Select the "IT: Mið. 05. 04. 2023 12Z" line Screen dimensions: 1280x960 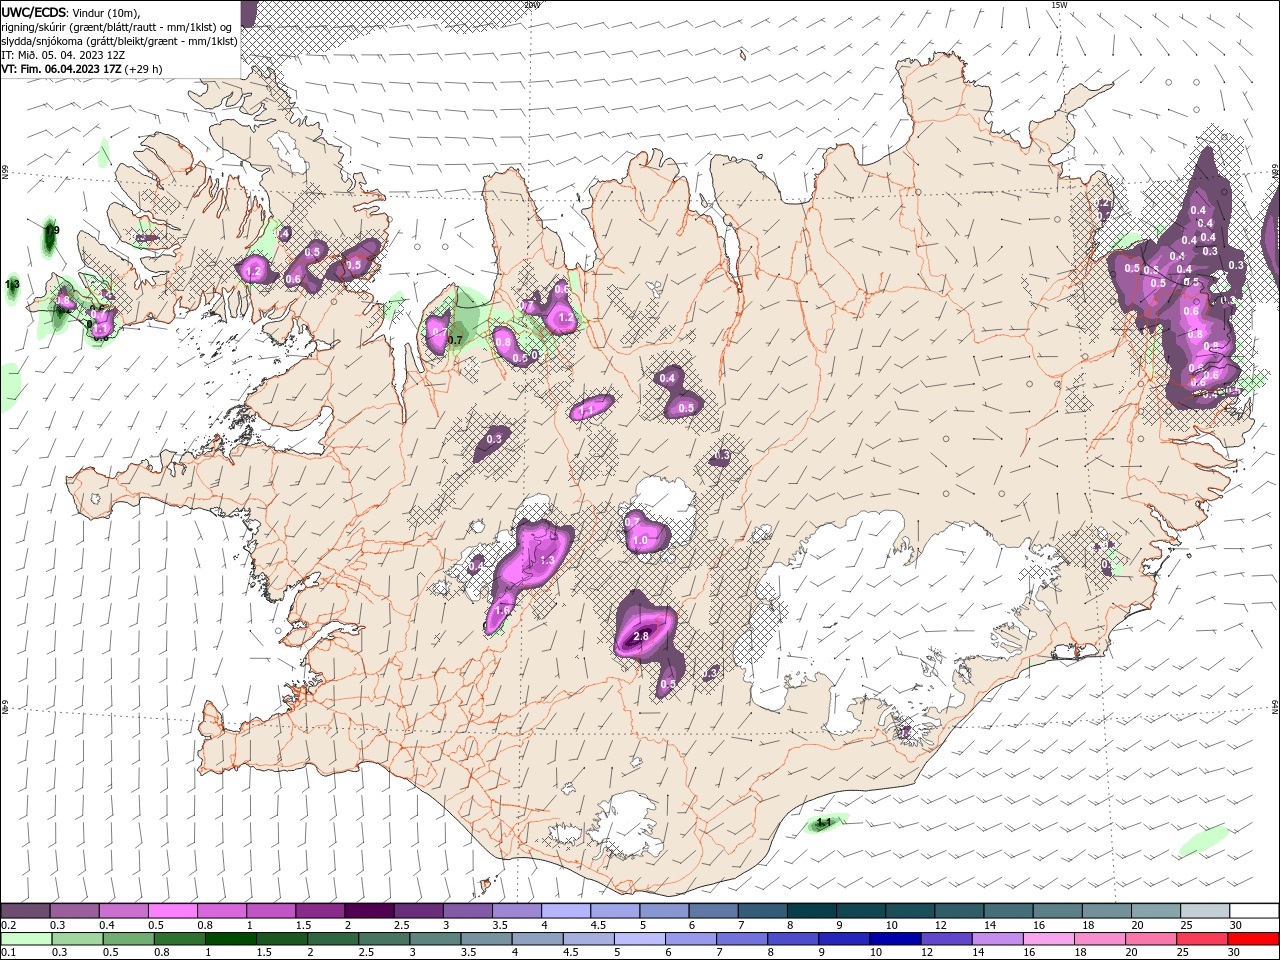[x=63, y=55]
